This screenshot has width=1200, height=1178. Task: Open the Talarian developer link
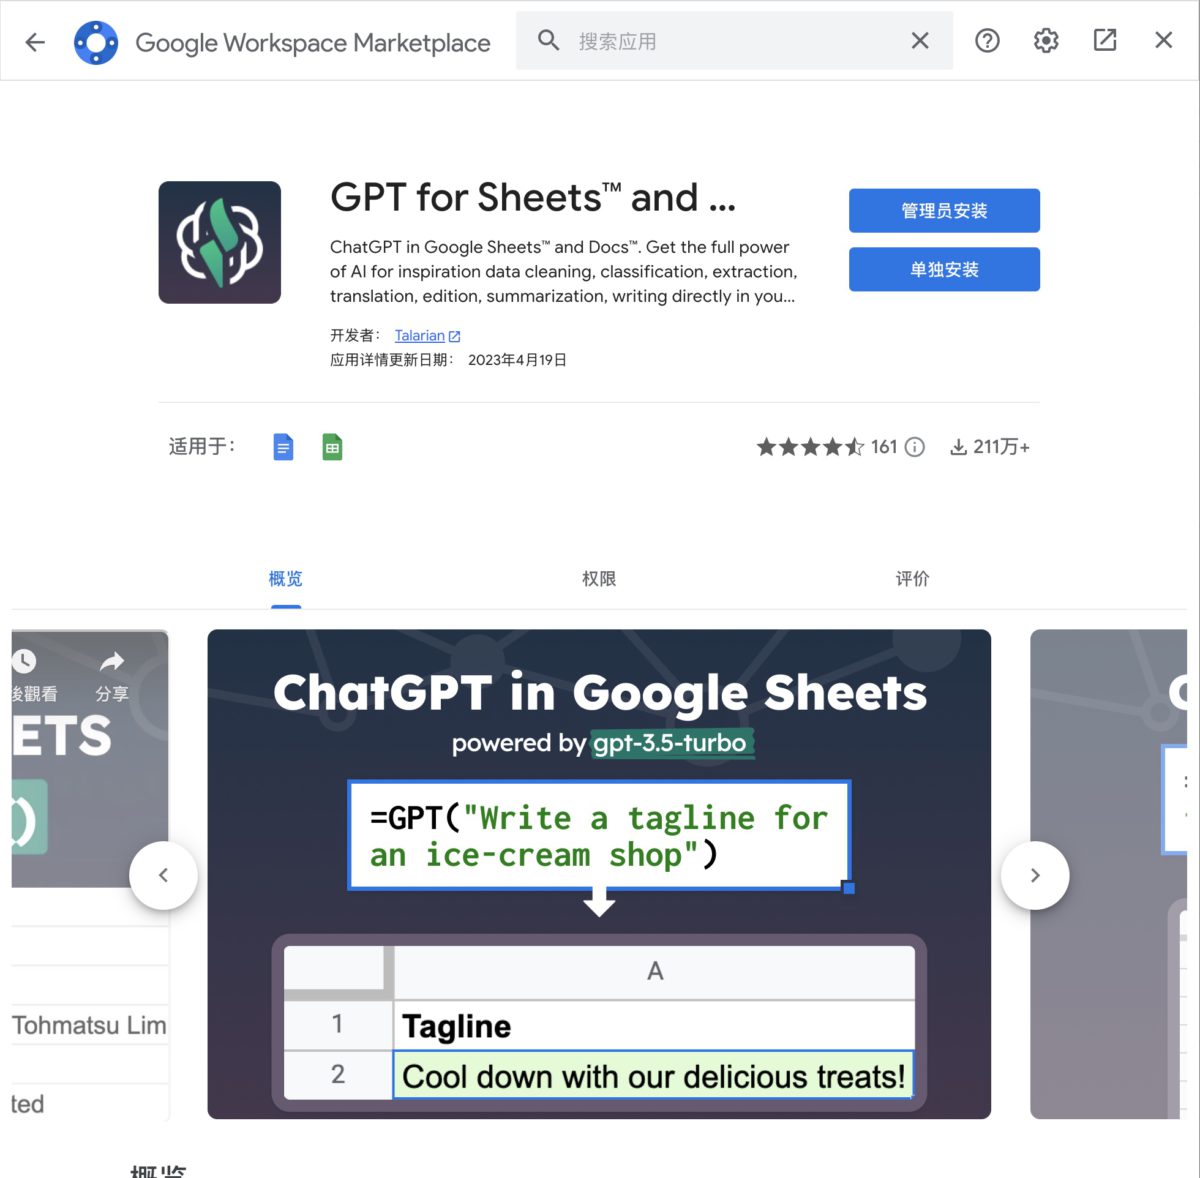click(420, 336)
